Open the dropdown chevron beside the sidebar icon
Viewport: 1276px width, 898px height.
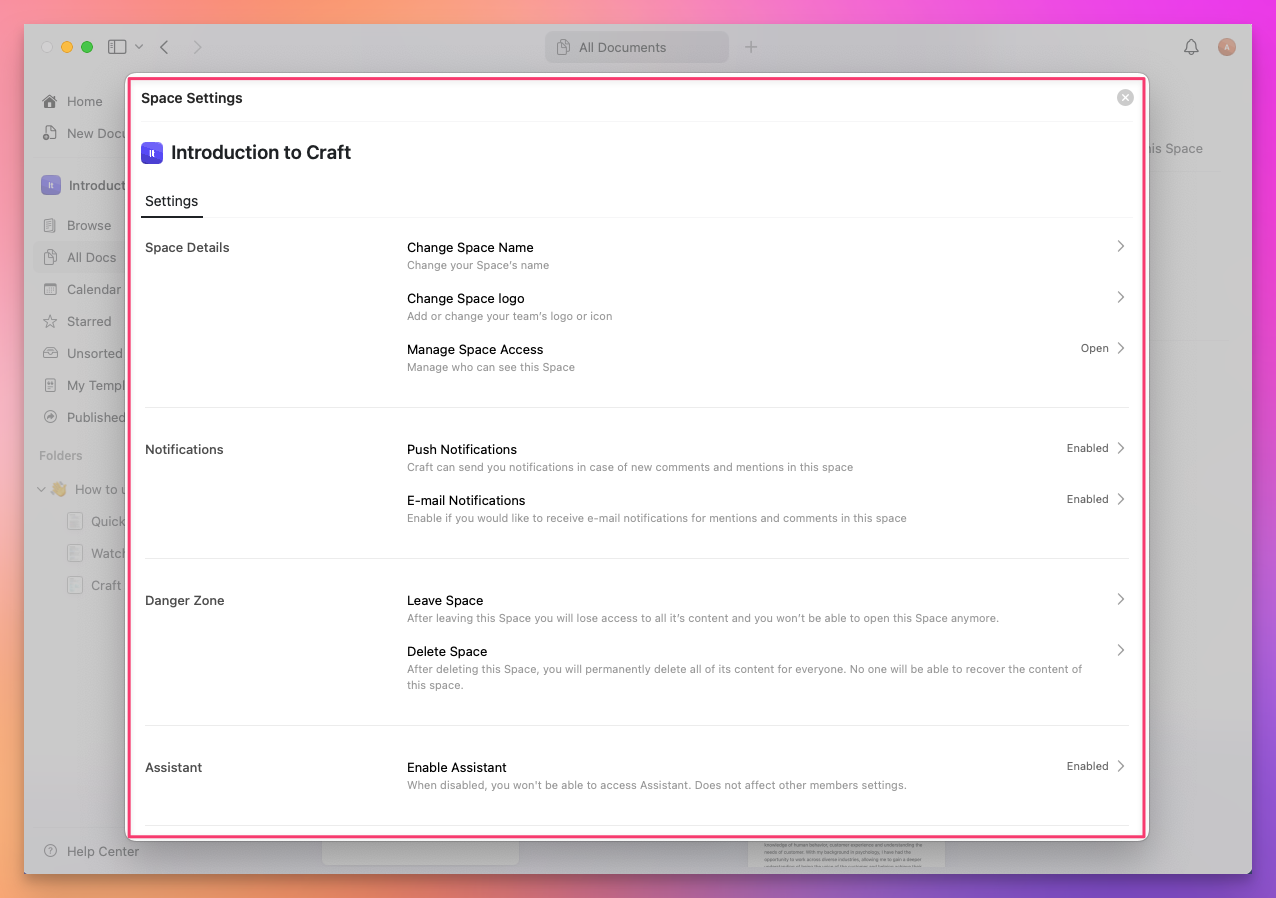(x=139, y=47)
